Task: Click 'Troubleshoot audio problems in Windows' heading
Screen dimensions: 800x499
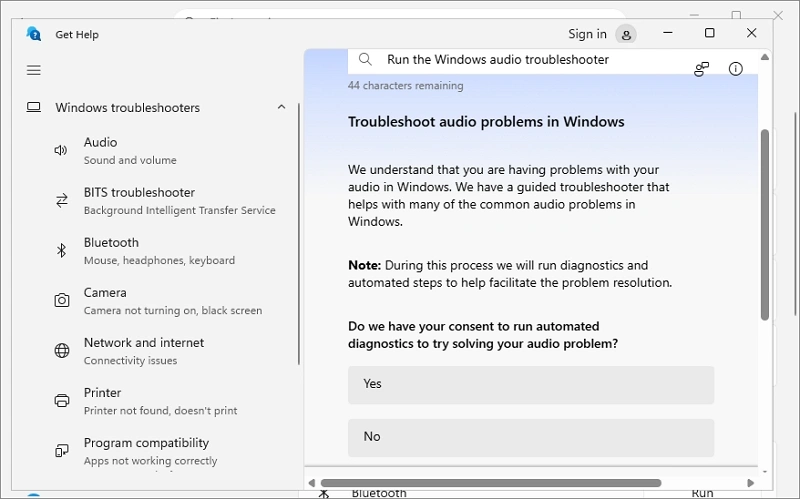Action: tap(486, 122)
